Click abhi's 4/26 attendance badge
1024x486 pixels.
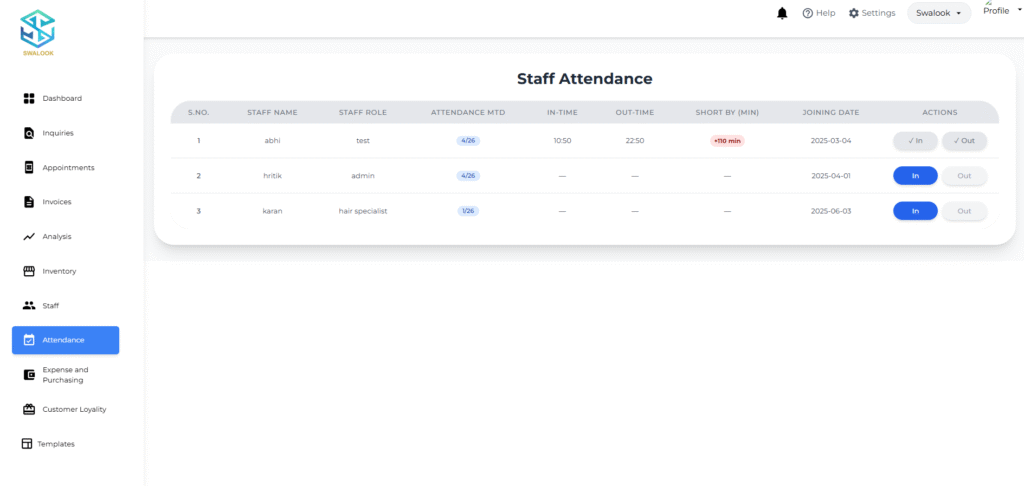pos(468,141)
